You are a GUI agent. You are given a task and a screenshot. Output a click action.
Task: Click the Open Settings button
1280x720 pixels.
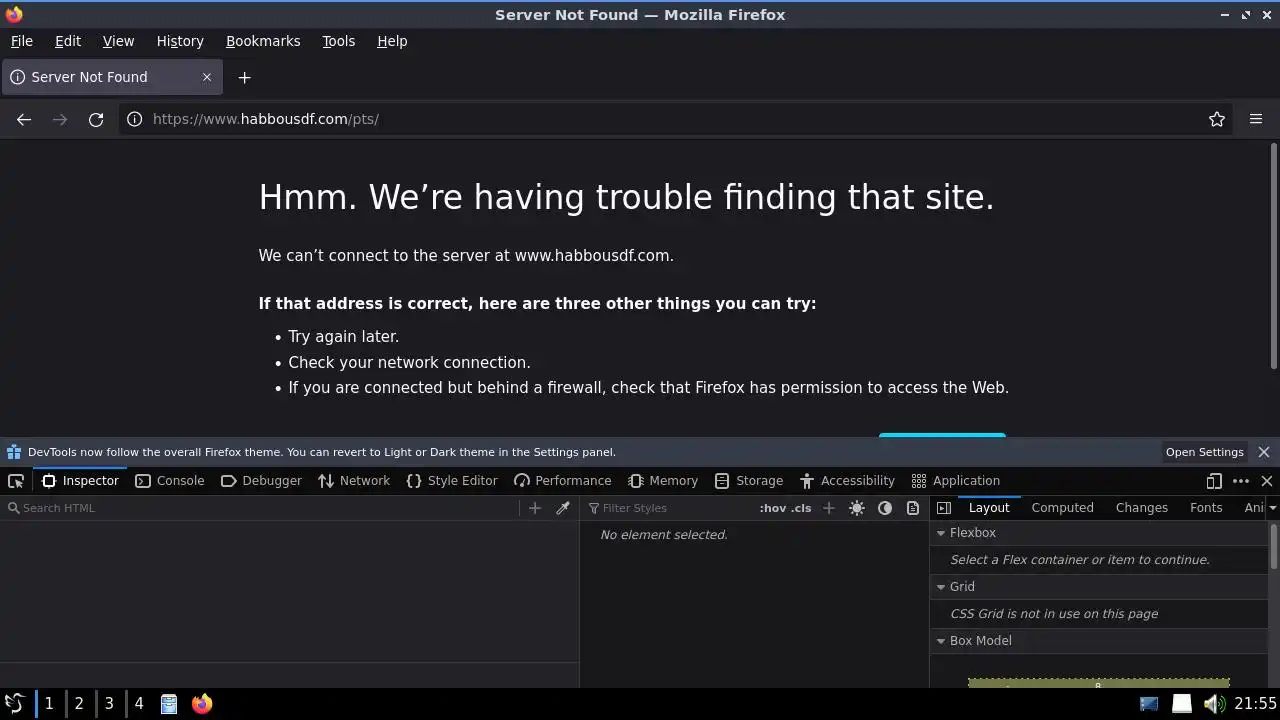pyautogui.click(x=1204, y=452)
